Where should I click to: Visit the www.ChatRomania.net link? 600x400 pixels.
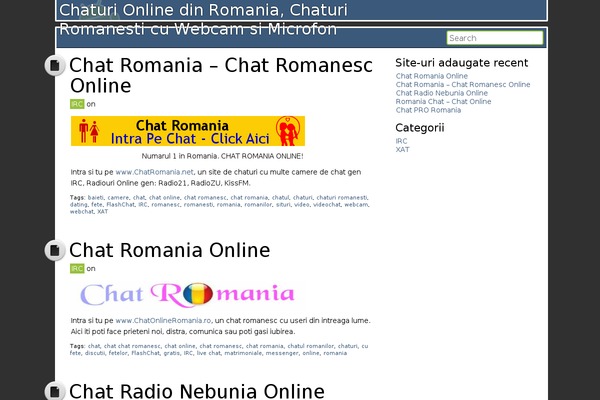click(155, 172)
